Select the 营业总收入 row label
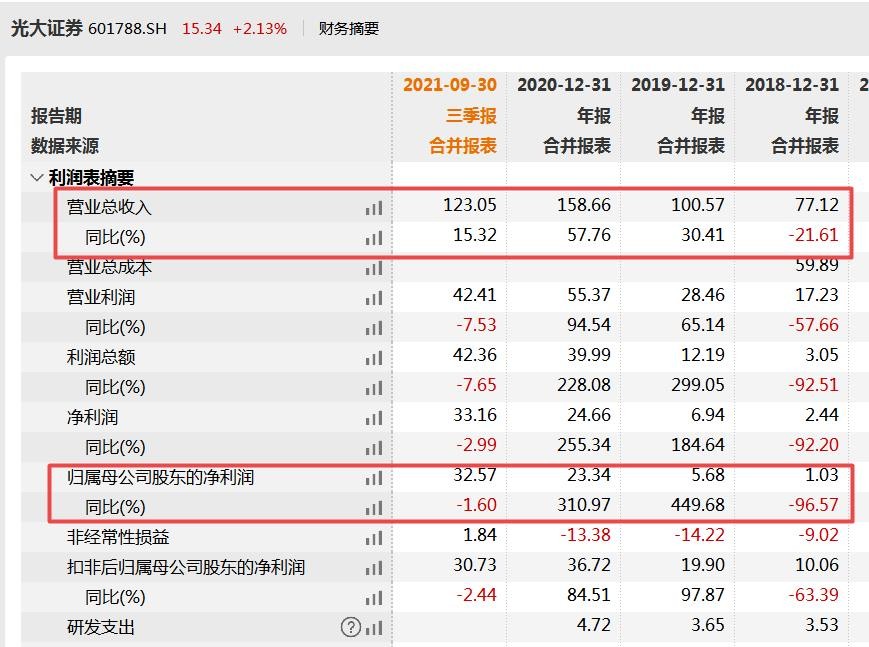Screen dimensions: 869x647 tap(109, 207)
